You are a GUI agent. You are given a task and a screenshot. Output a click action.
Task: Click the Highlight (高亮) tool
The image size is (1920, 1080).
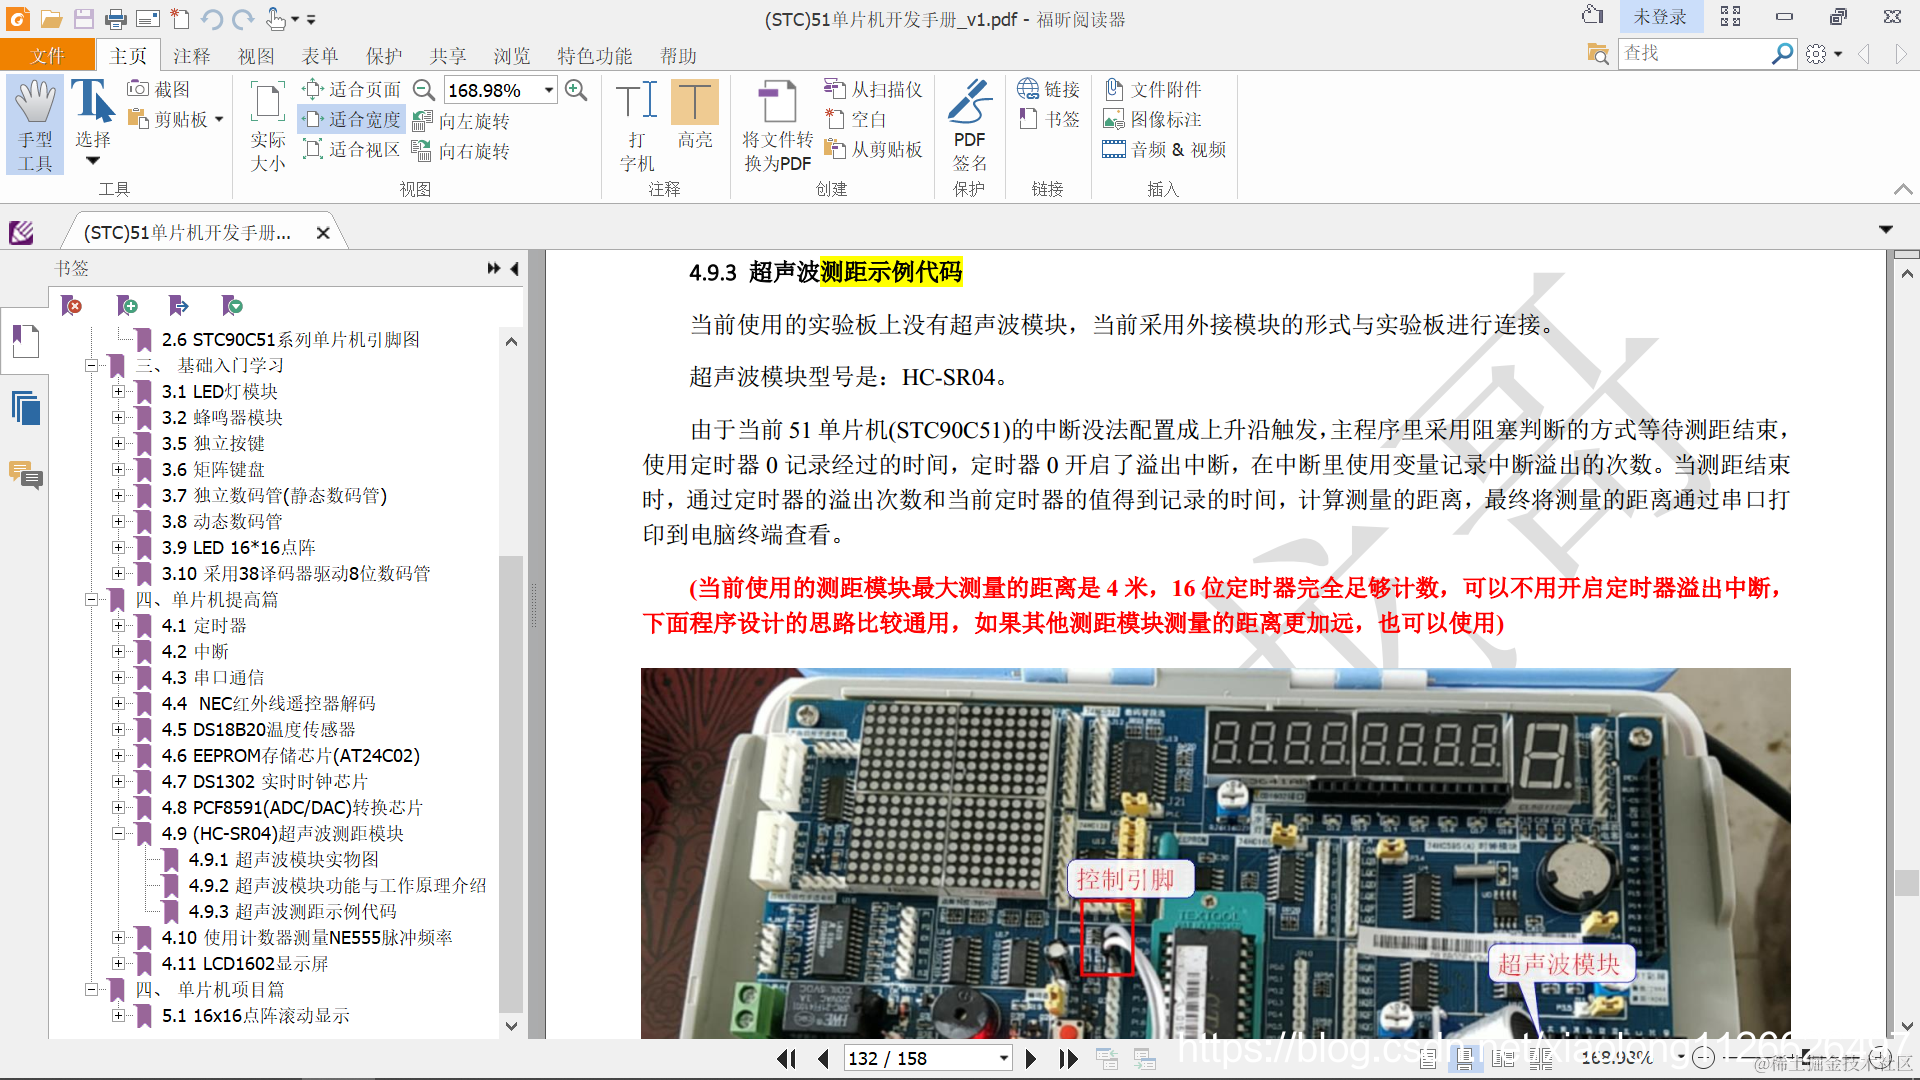click(x=694, y=115)
